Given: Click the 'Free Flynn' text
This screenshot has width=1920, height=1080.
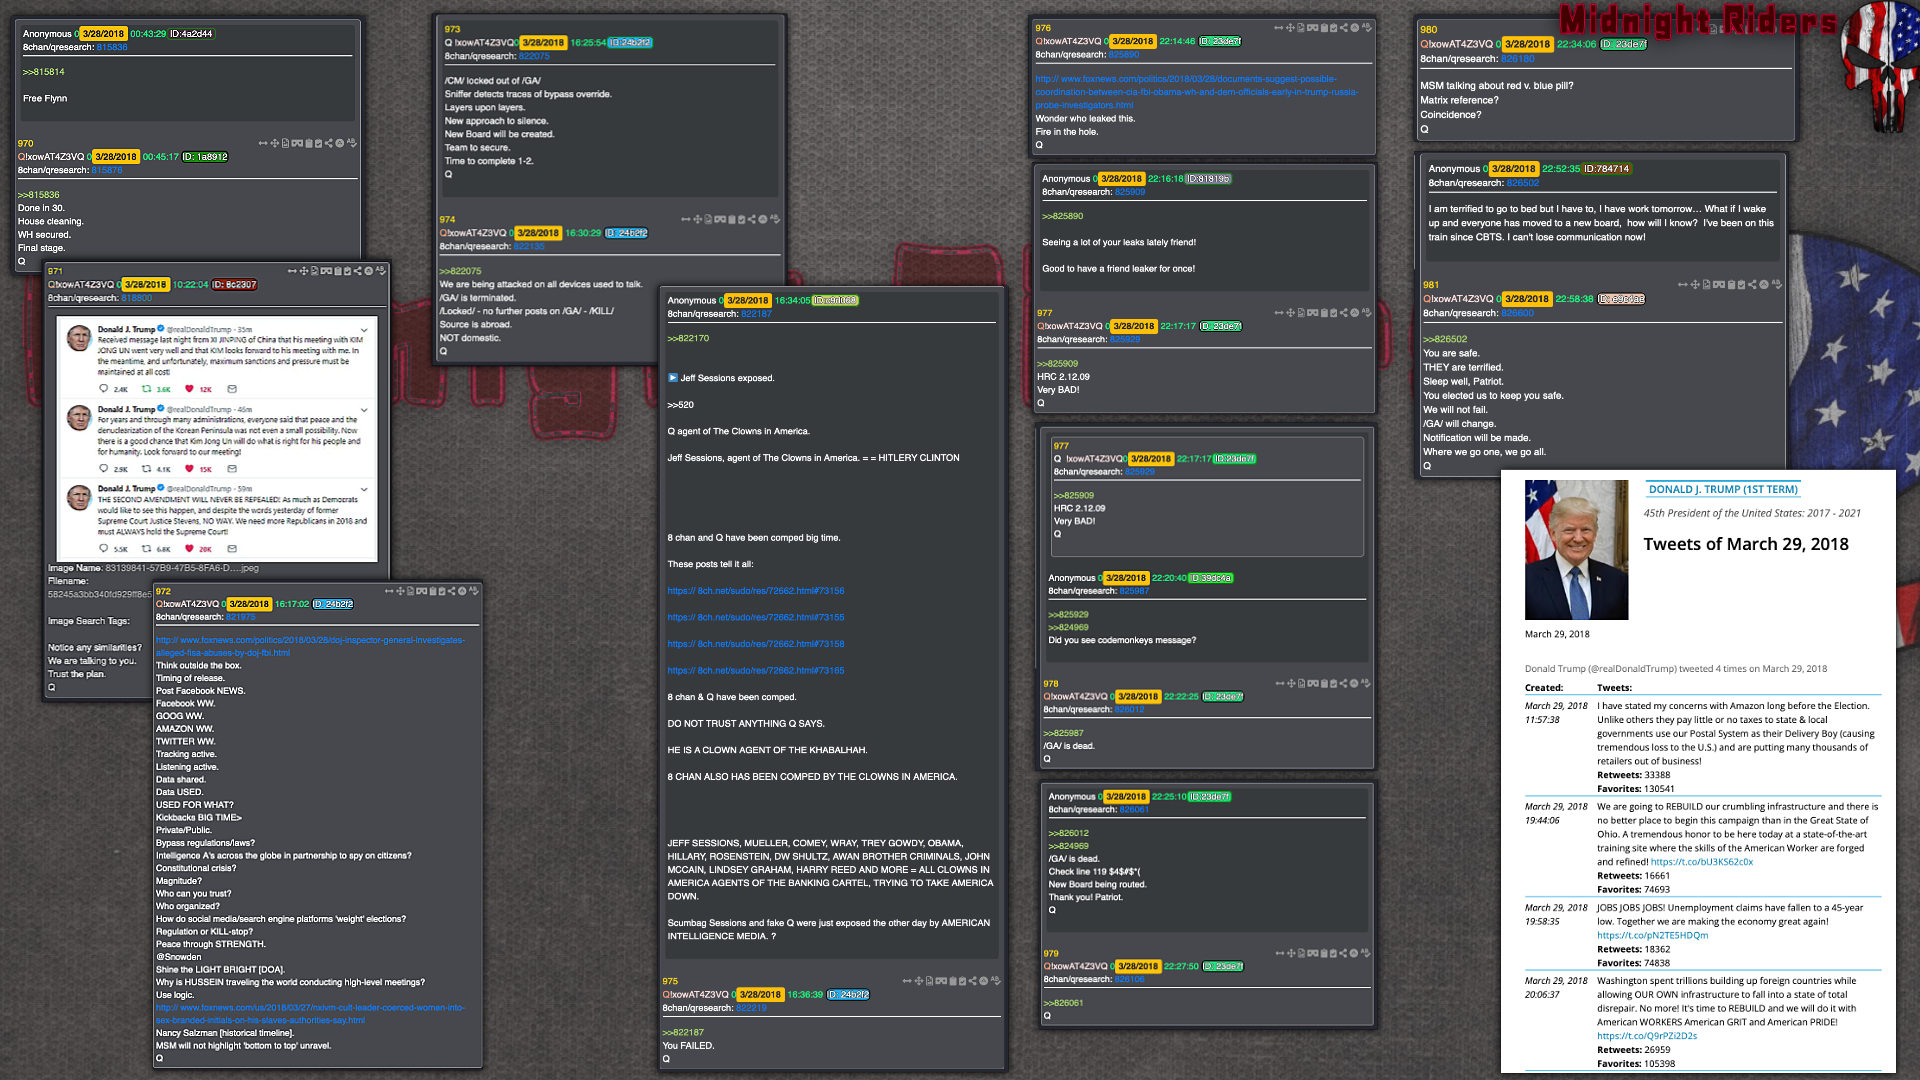Looking at the screenshot, I should (x=45, y=99).
